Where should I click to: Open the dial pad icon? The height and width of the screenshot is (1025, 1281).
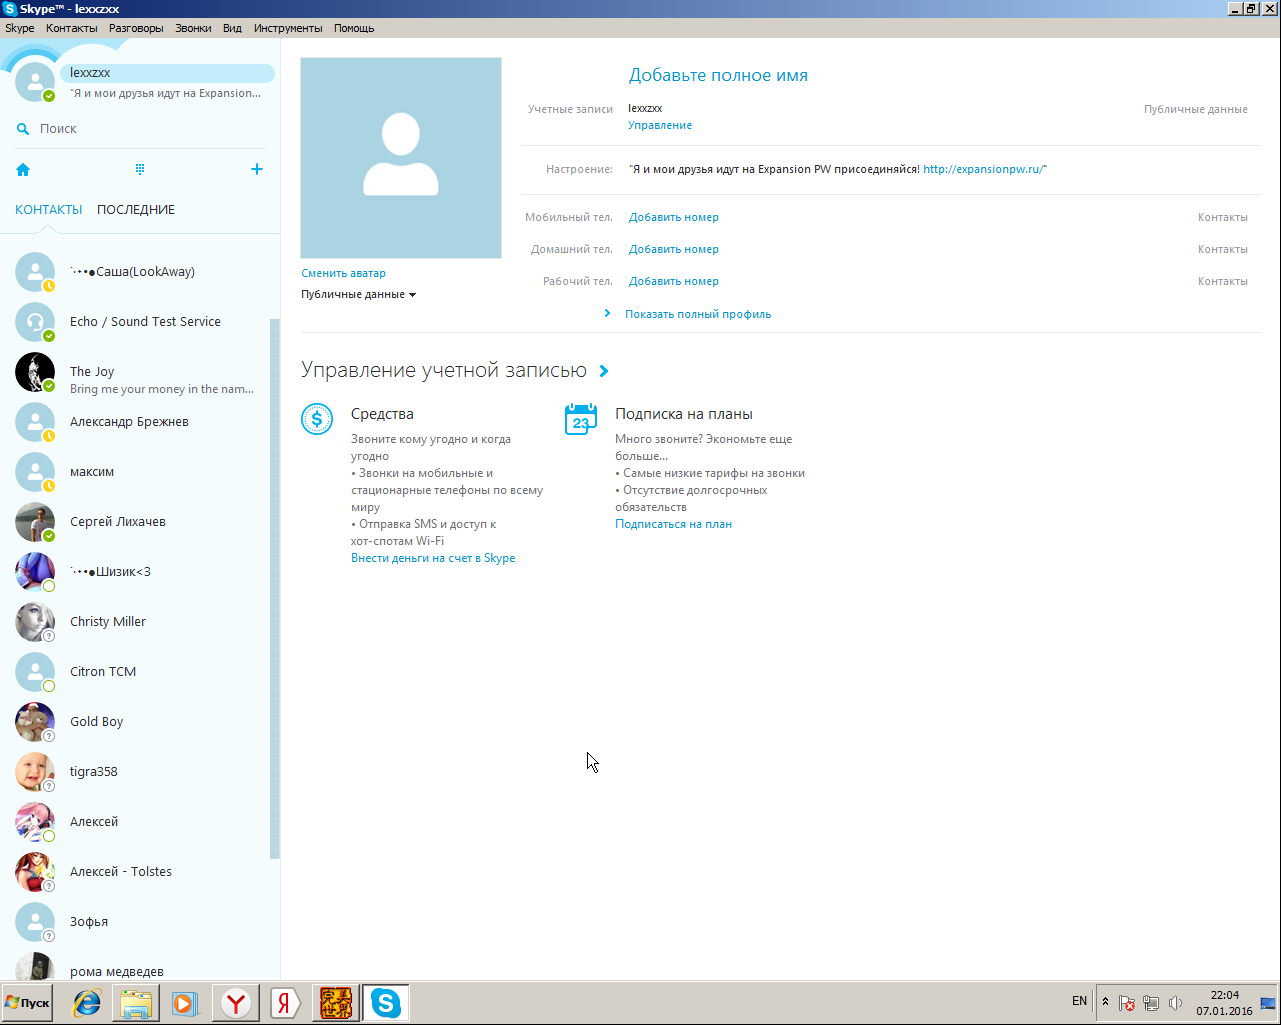tap(140, 169)
